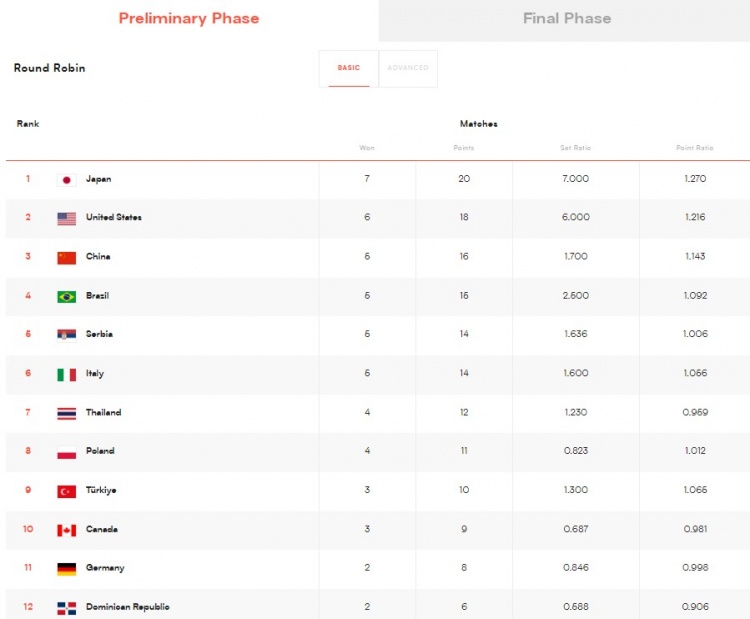Click the Won column header

[367, 148]
